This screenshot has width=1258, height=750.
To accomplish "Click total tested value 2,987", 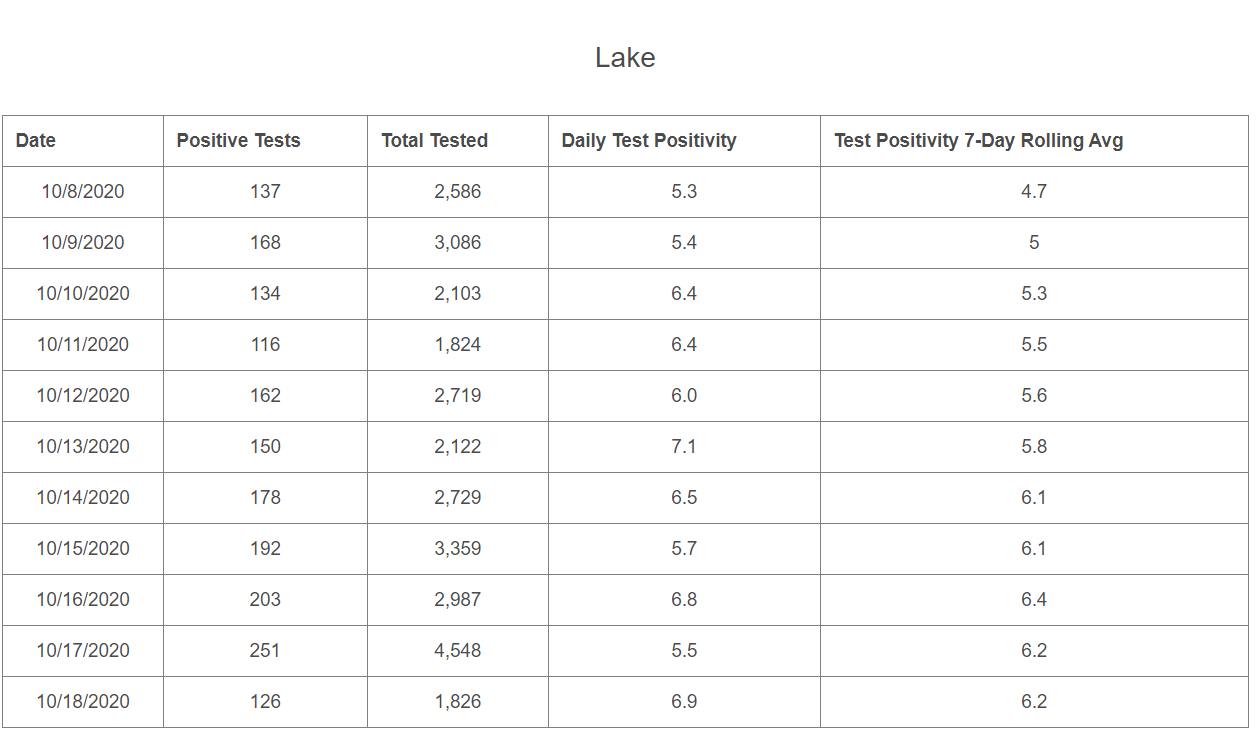I will point(457,600).
